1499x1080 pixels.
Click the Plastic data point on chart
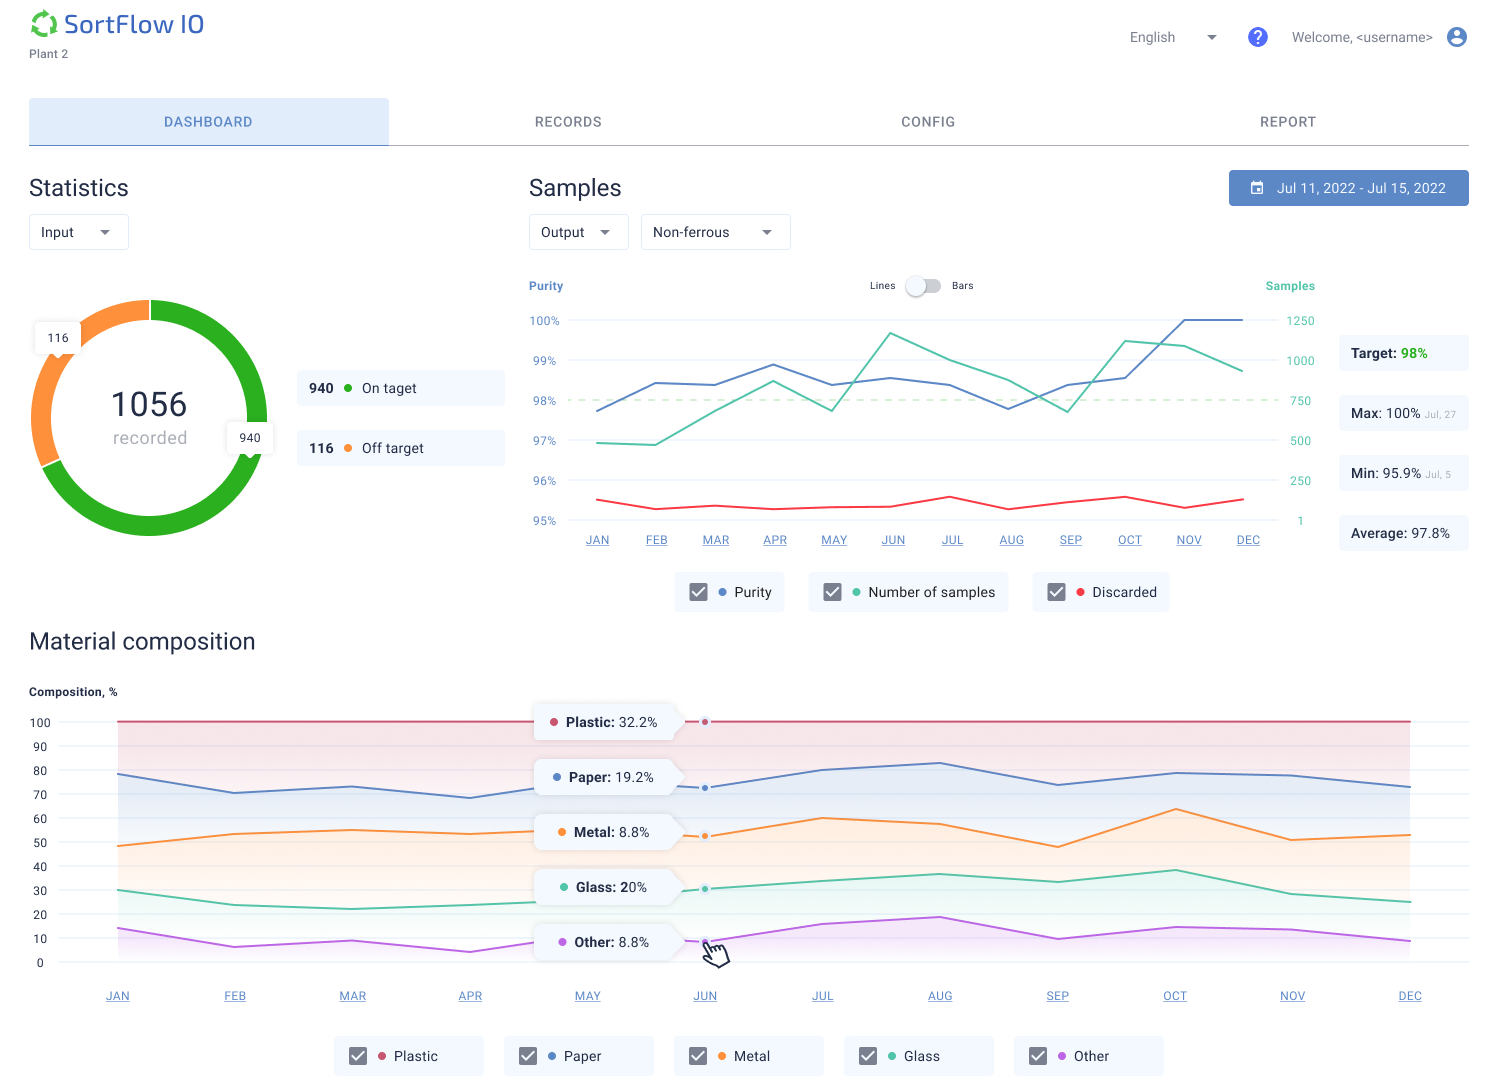tap(705, 721)
